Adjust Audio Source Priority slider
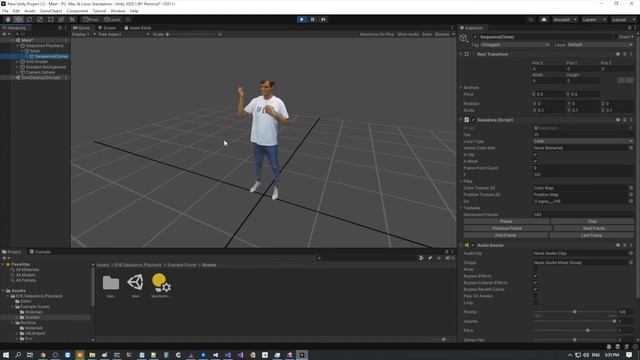Viewport: 640px width, 360px height. (x=574, y=312)
